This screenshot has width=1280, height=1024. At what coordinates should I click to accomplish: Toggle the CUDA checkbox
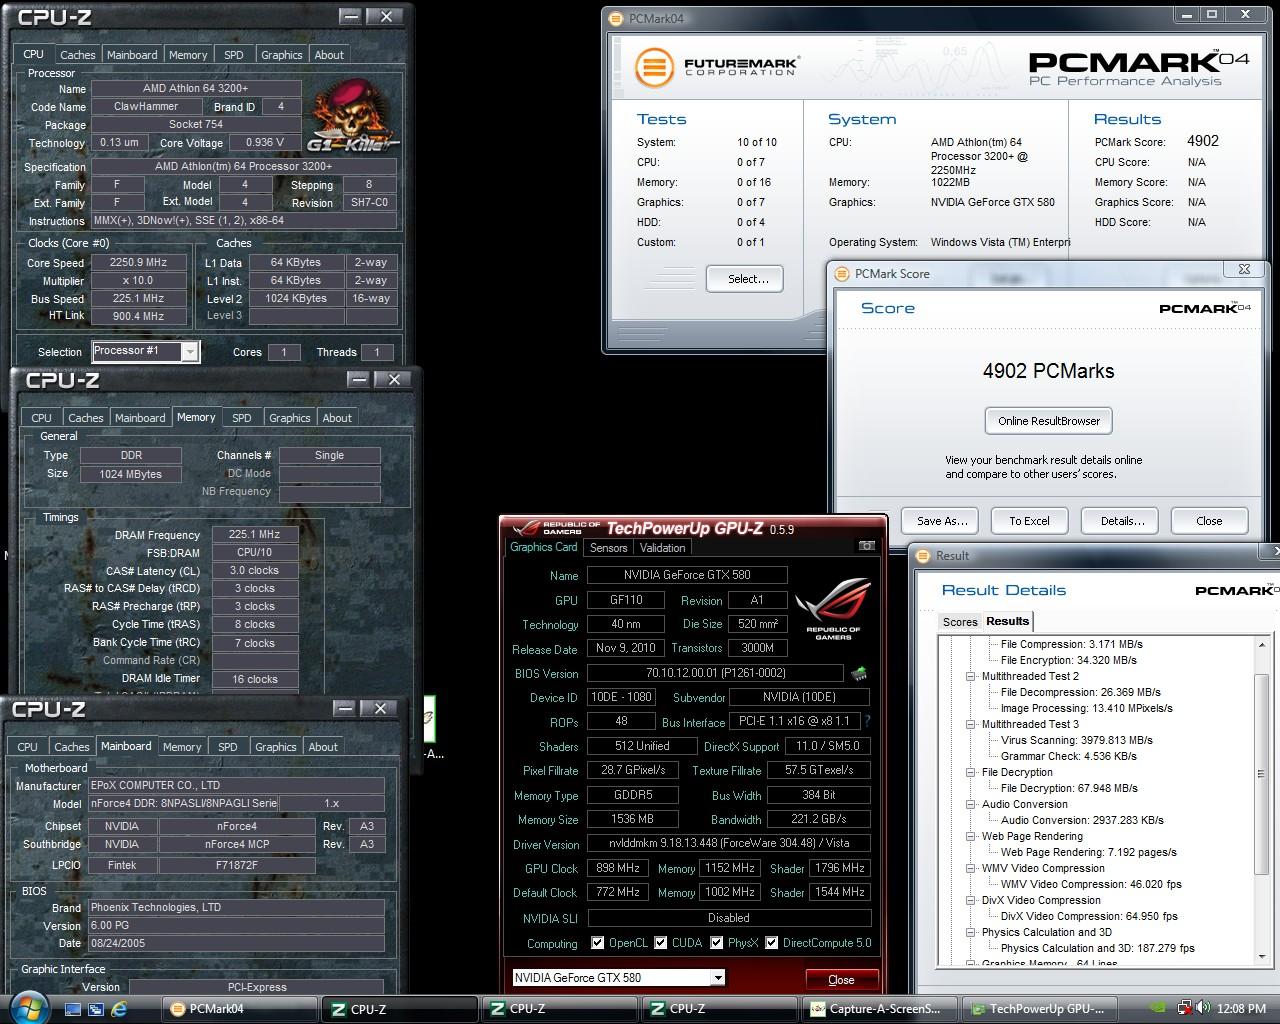(660, 942)
